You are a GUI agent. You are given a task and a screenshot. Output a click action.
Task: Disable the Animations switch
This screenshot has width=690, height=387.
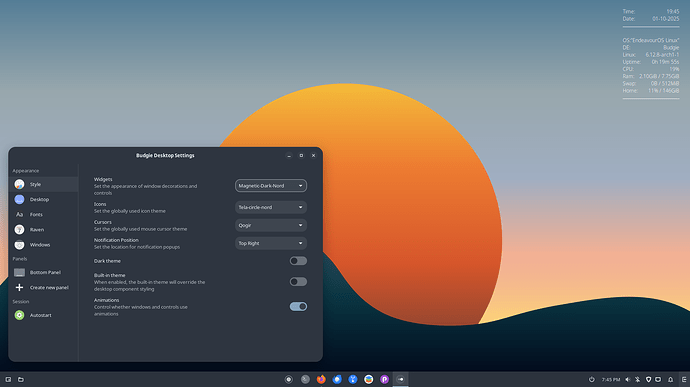tap(298, 306)
